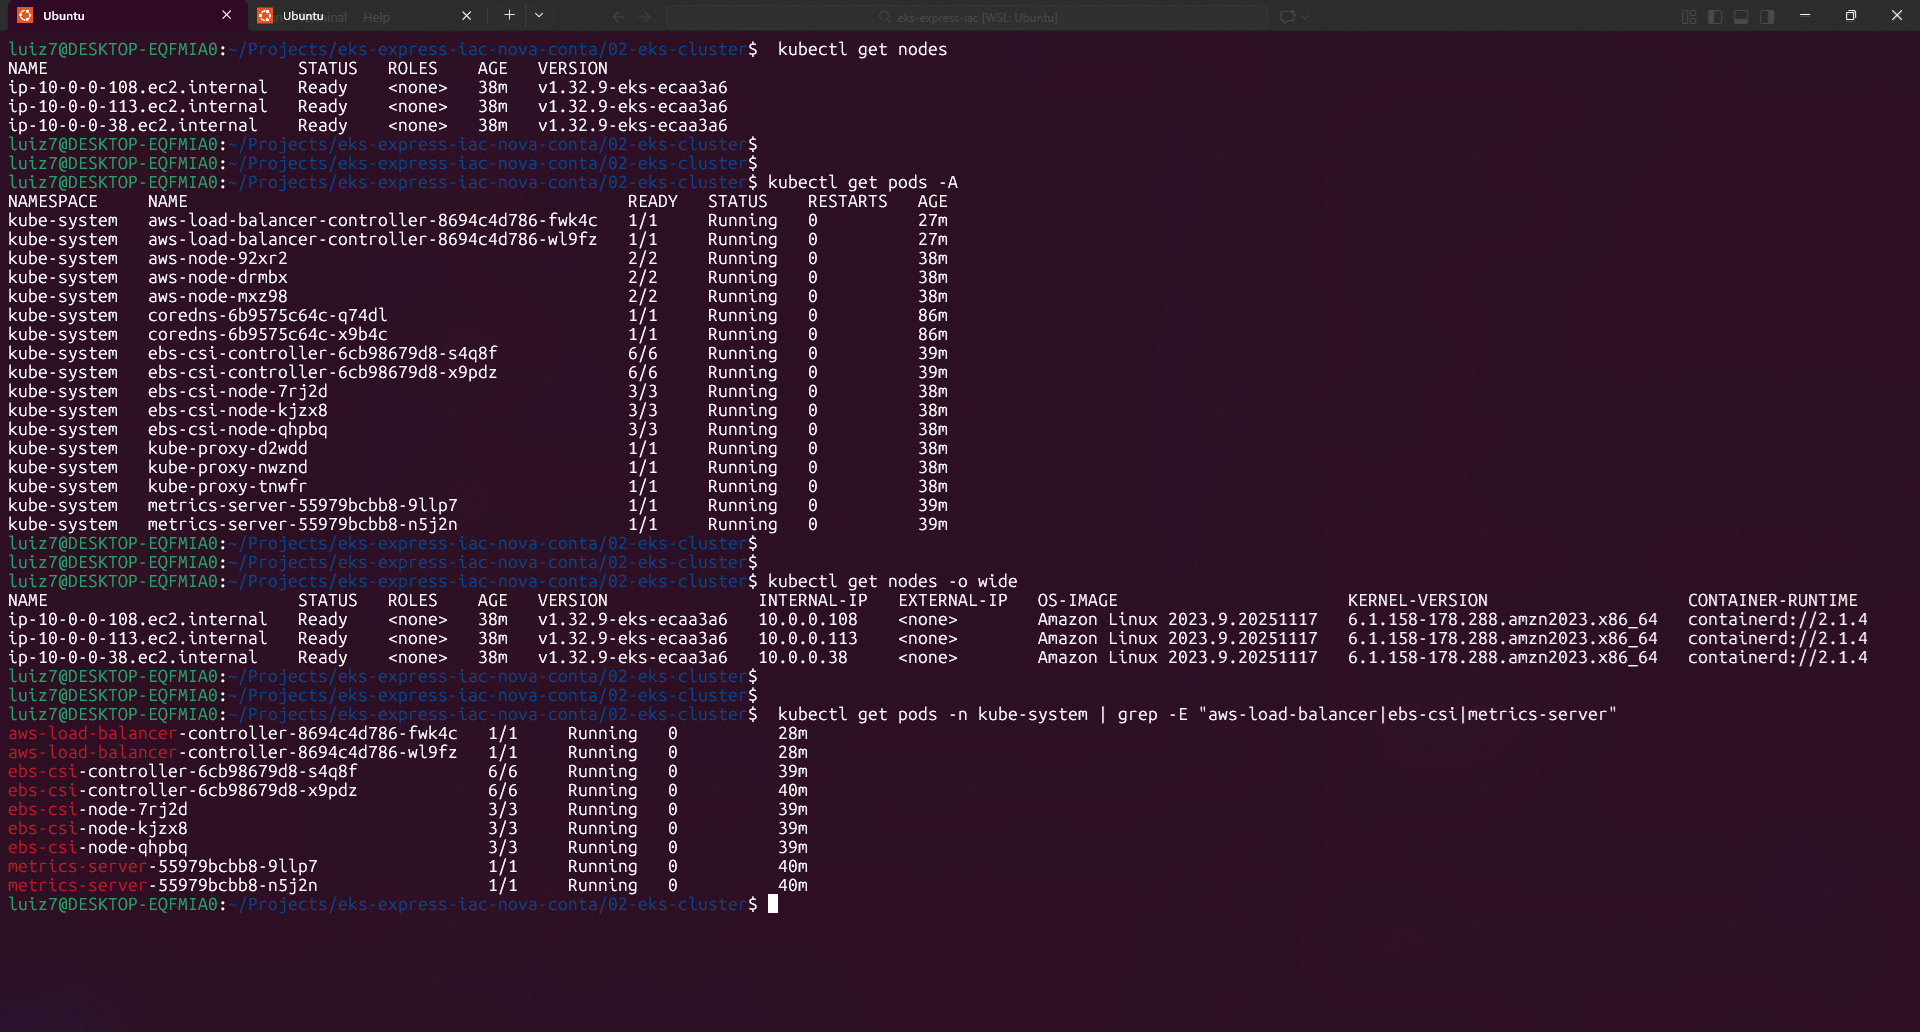Click the eks-express-iac WSL search box
1920x1032 pixels.
[x=967, y=17]
